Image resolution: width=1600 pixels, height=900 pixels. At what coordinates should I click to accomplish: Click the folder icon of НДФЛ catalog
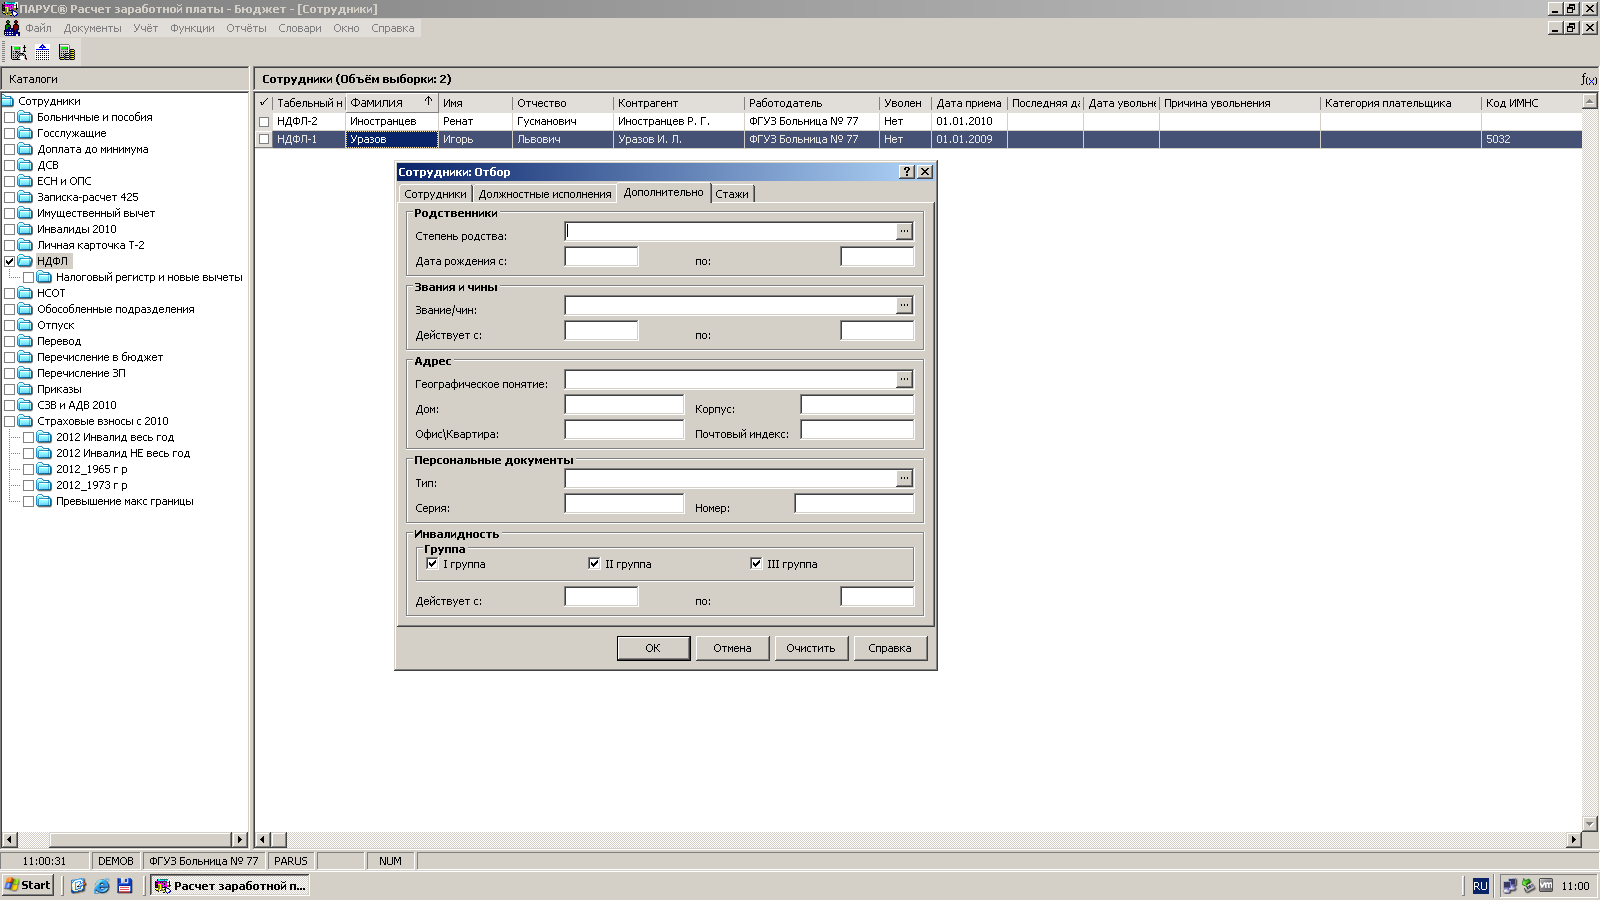click(x=26, y=261)
